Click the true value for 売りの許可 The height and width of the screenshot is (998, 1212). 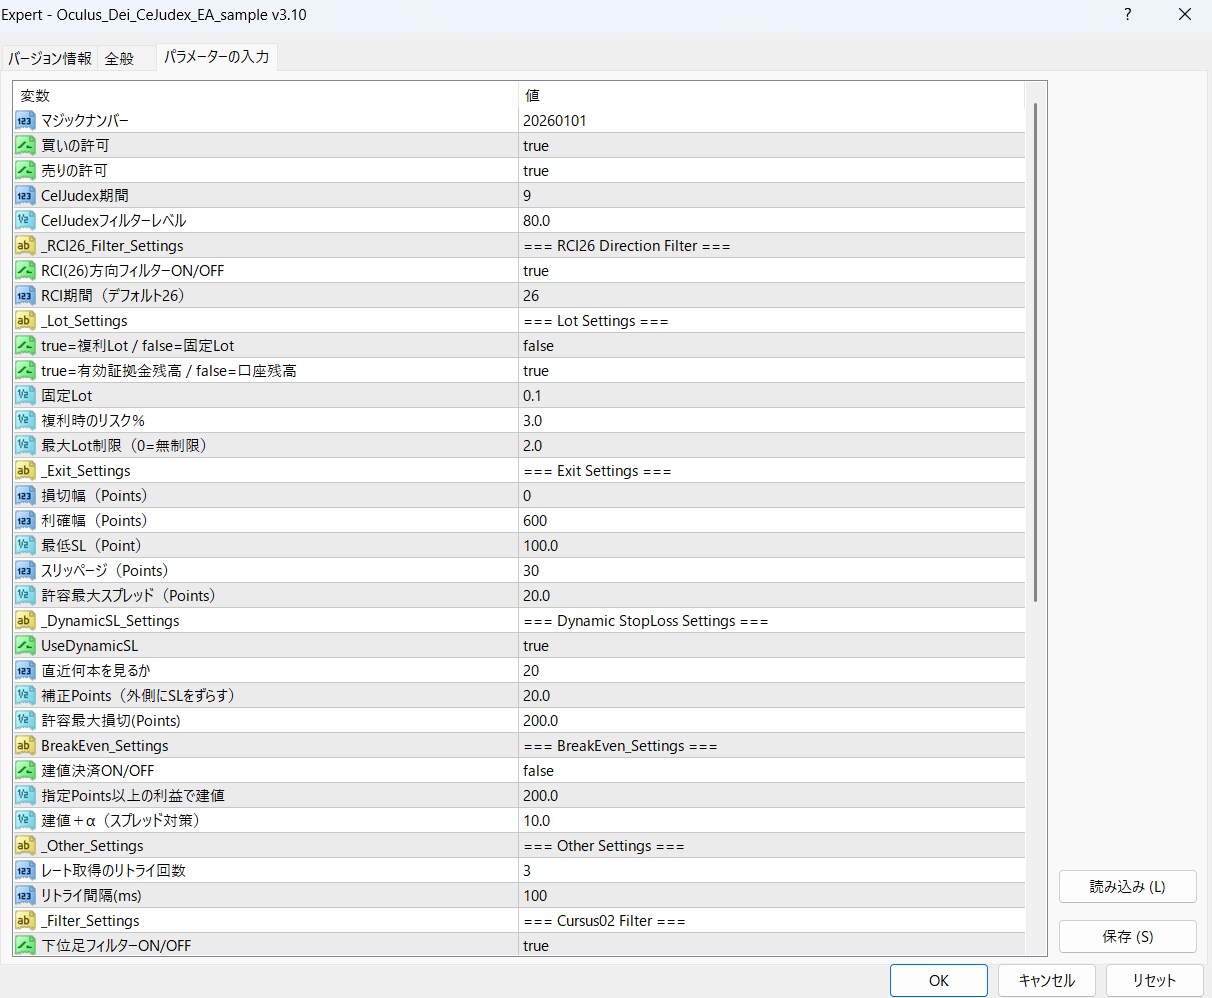click(x=536, y=171)
